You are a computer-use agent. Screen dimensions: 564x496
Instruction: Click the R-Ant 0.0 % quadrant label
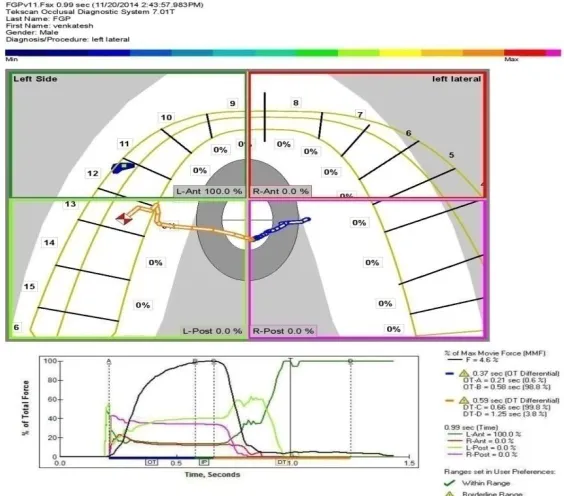click(281, 191)
